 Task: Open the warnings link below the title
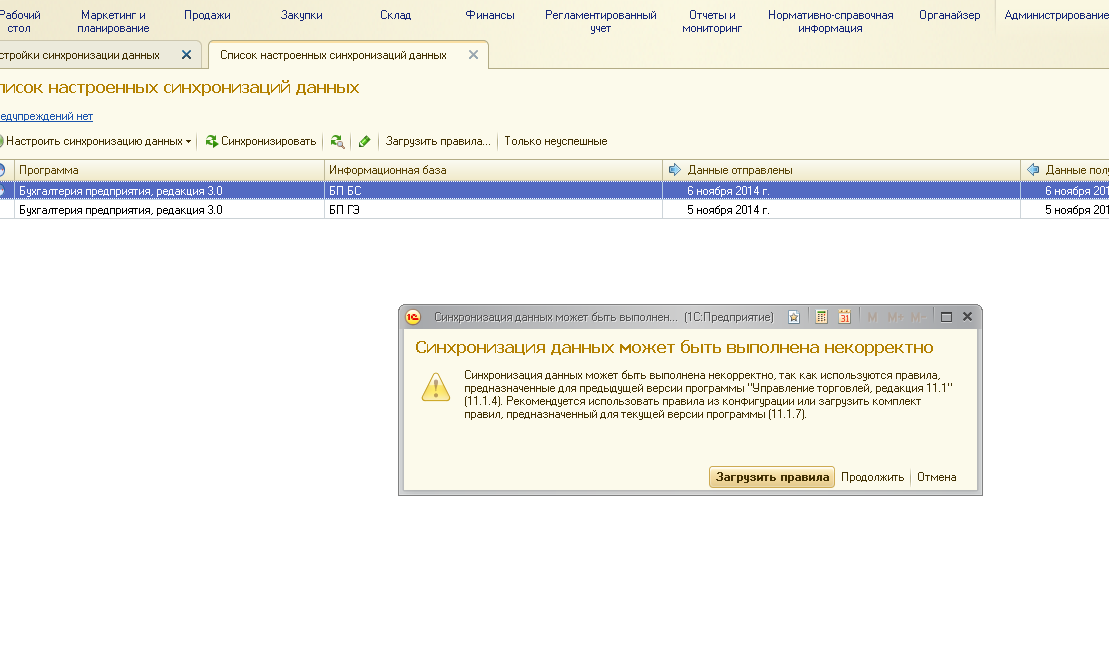coord(46,116)
